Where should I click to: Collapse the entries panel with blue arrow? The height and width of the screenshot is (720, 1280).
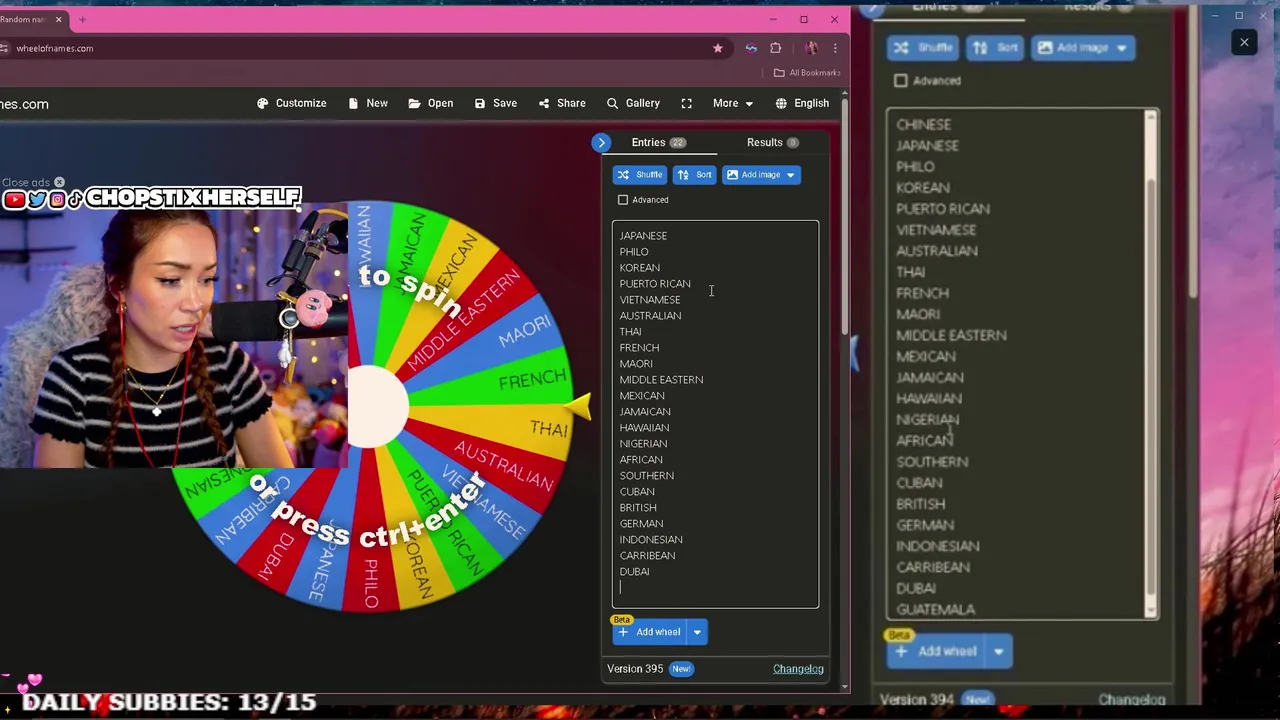[601, 143]
